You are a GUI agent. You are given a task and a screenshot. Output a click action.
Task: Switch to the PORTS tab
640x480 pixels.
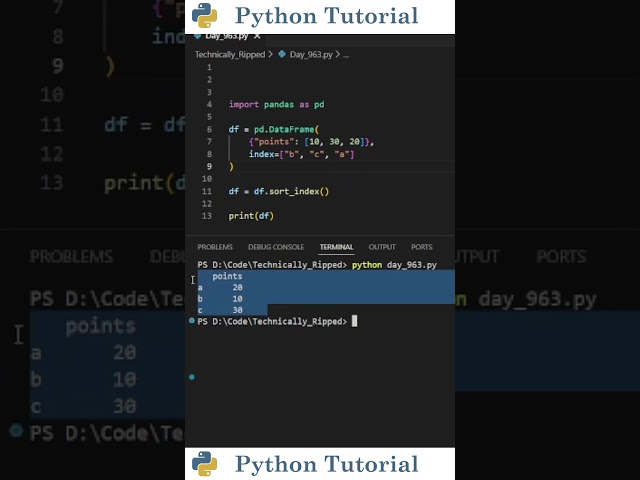click(x=422, y=247)
